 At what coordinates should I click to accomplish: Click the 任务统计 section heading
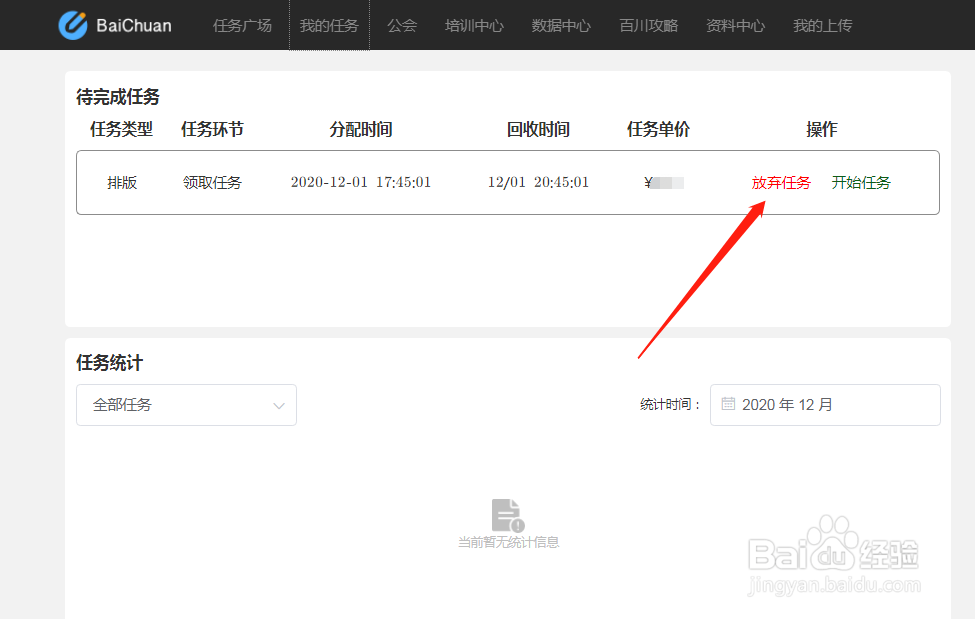[109, 363]
